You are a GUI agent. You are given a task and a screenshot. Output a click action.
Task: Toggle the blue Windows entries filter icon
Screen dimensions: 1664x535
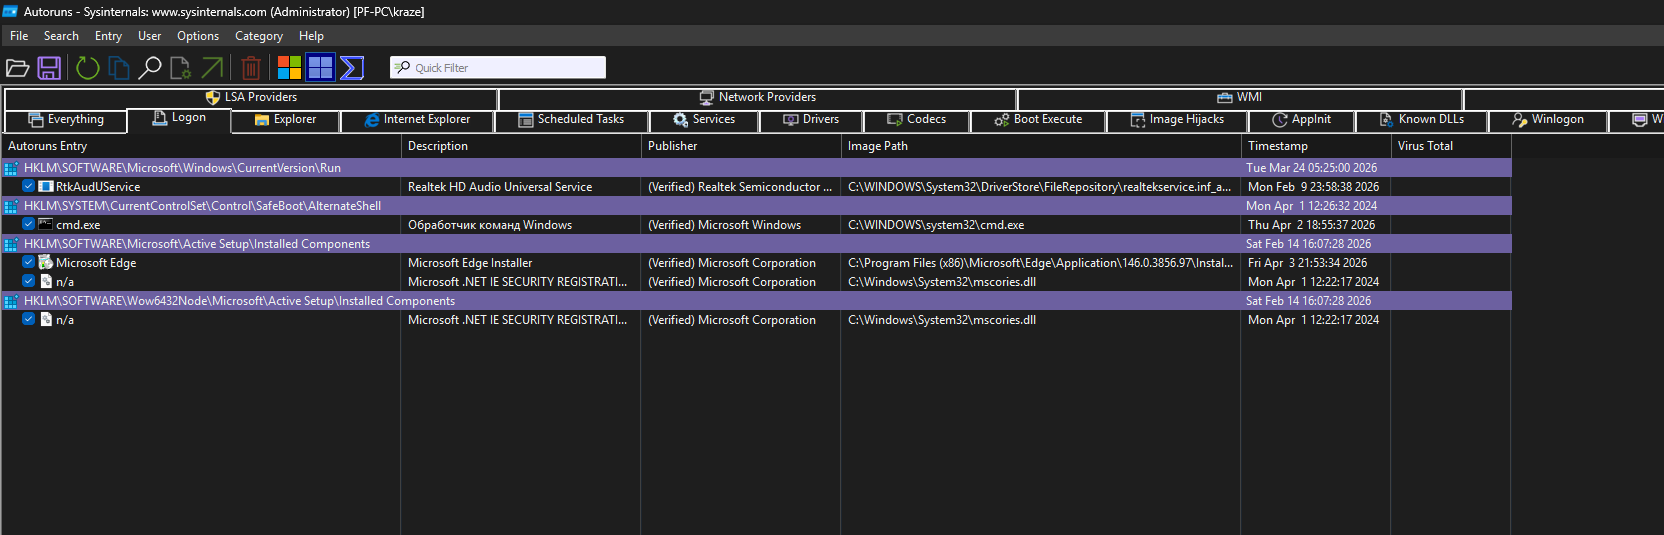(320, 68)
